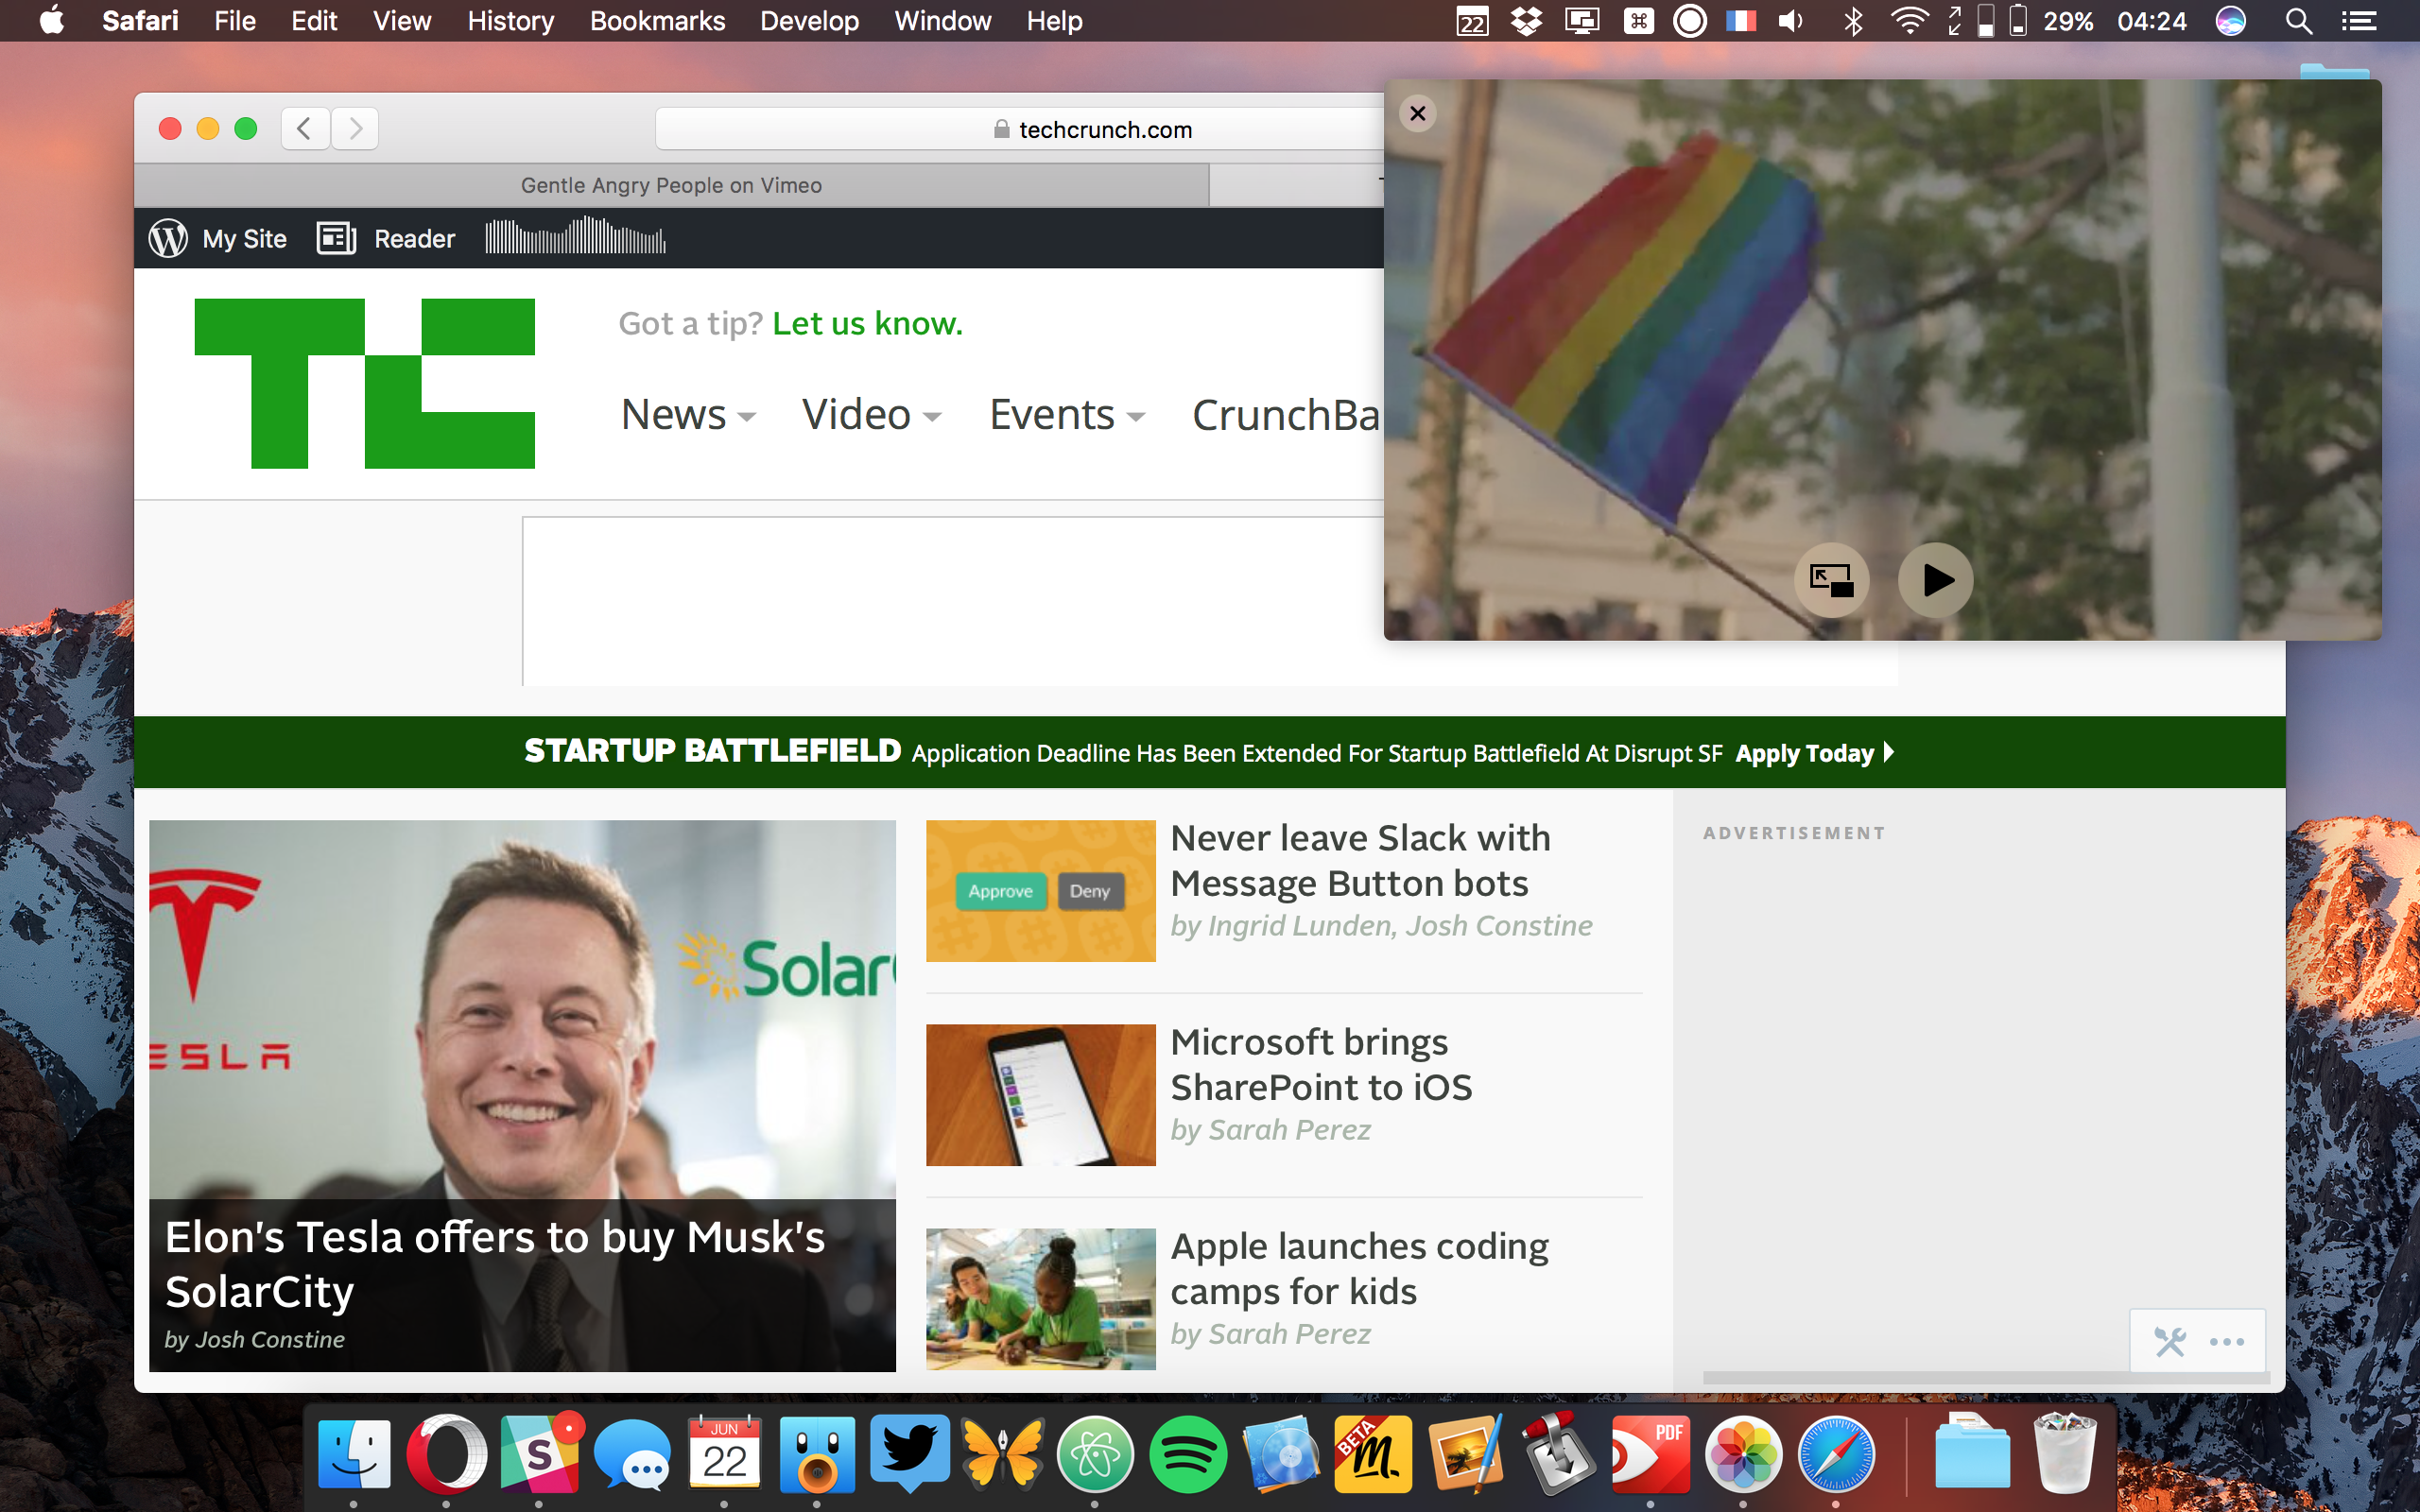The image size is (2420, 1512).
Task: Open Spotlight search magnifier
Action: click(2298, 21)
